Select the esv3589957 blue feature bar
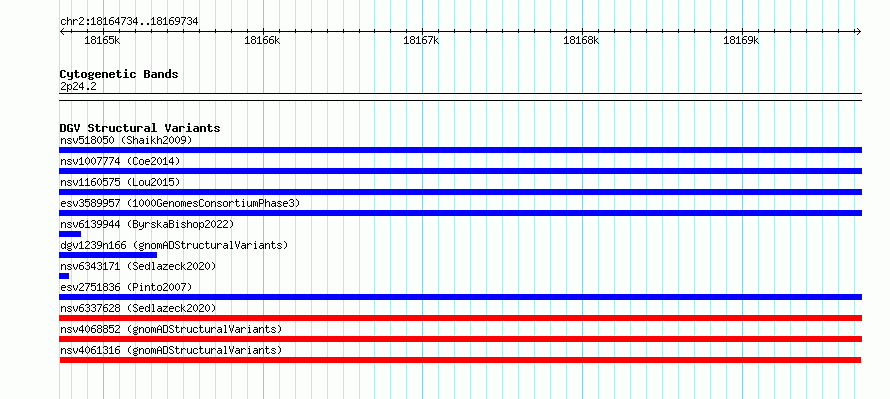890x399 pixels. (x=460, y=213)
